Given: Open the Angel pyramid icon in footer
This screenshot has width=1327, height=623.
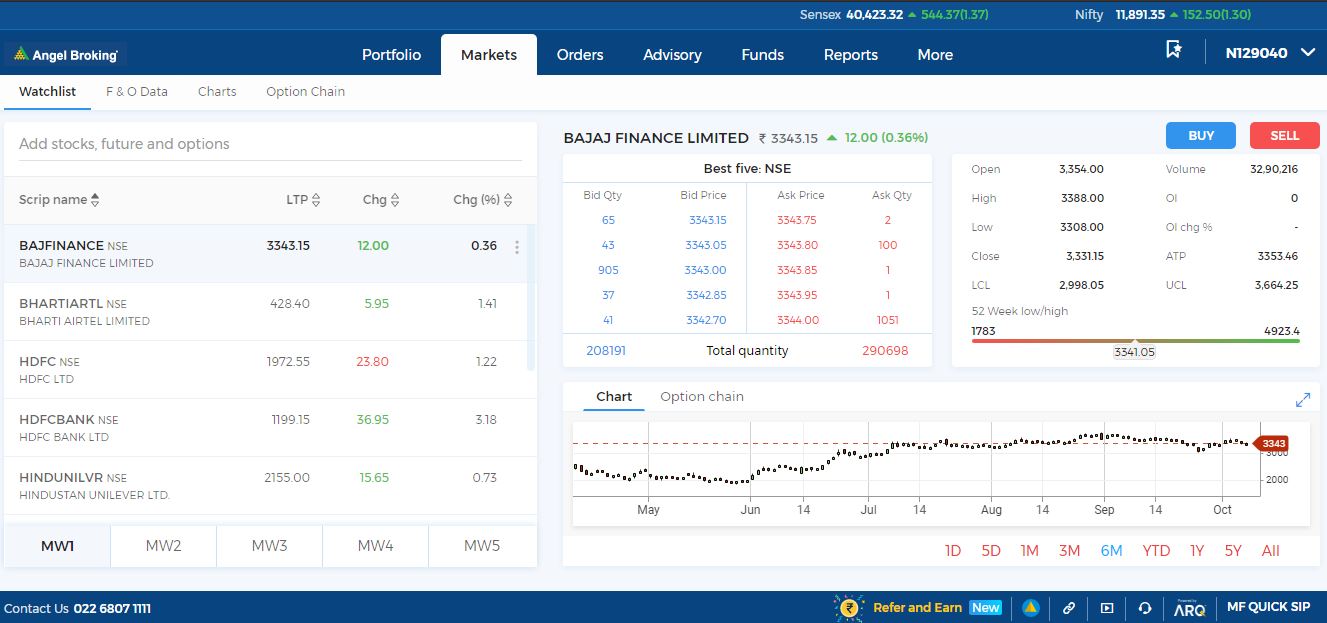Looking at the screenshot, I should (x=1030, y=608).
